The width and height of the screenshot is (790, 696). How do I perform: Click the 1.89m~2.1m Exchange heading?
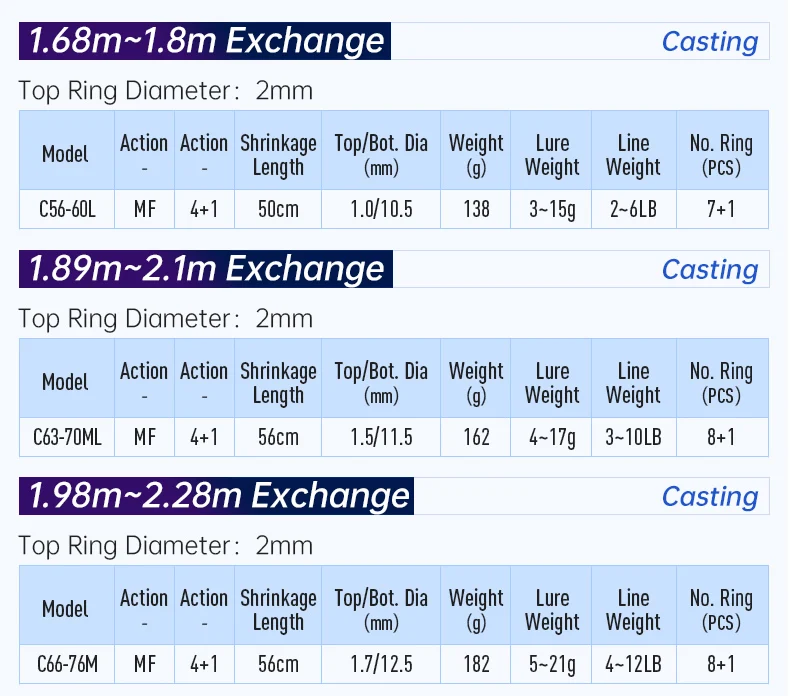pyautogui.click(x=205, y=269)
